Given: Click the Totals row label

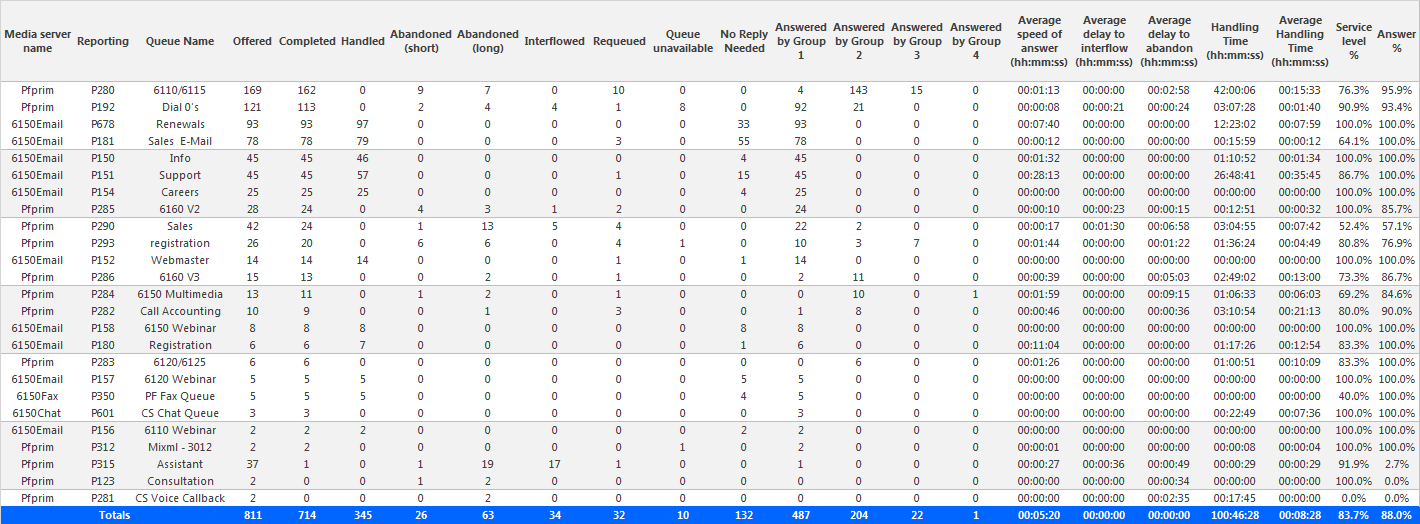Looking at the screenshot, I should coord(112,515).
